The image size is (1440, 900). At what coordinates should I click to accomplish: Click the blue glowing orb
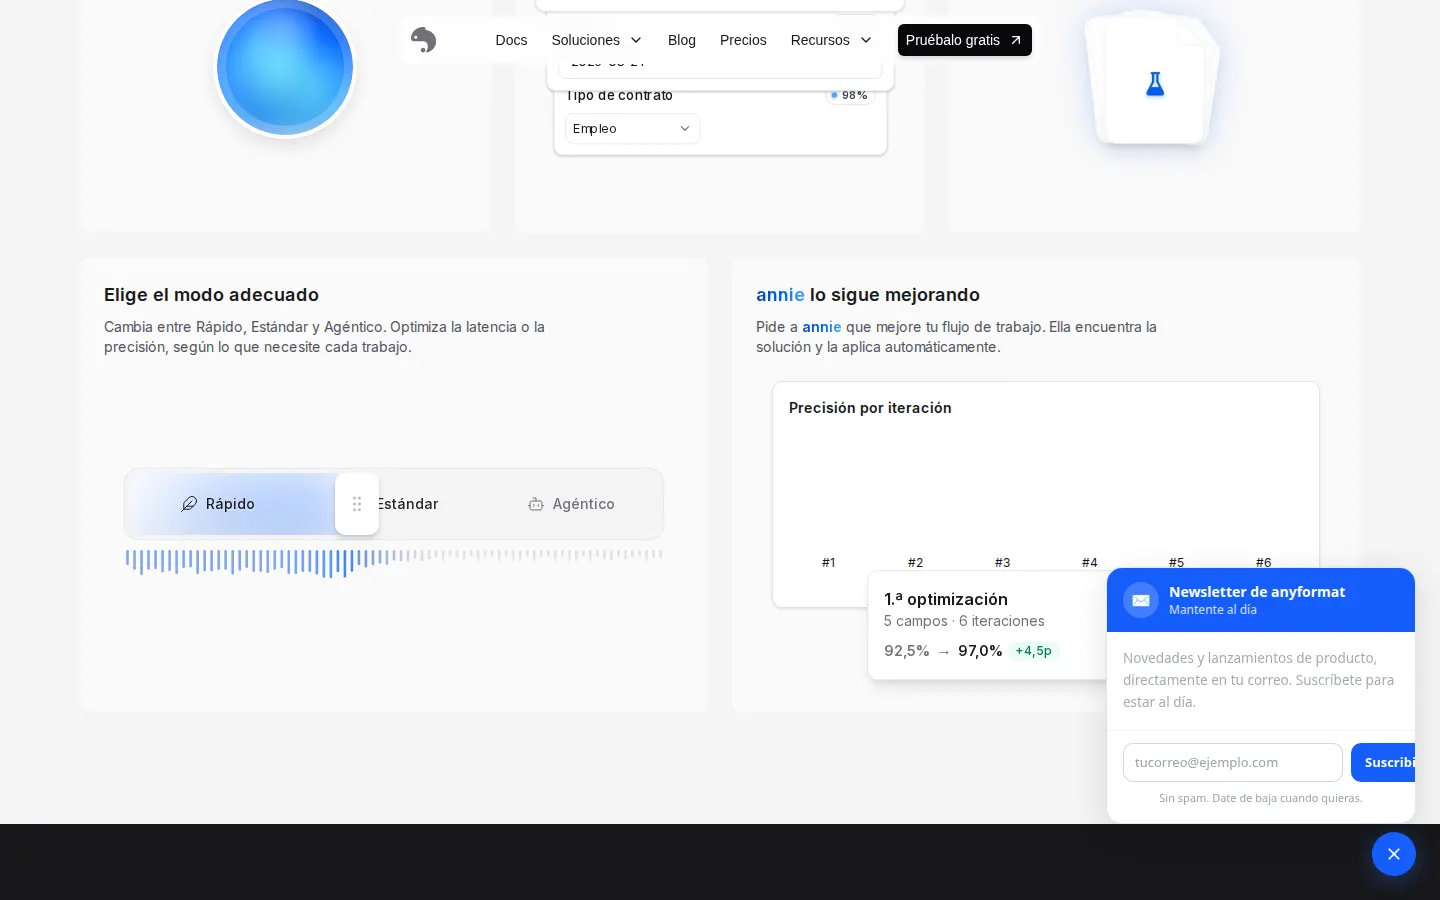tap(285, 67)
